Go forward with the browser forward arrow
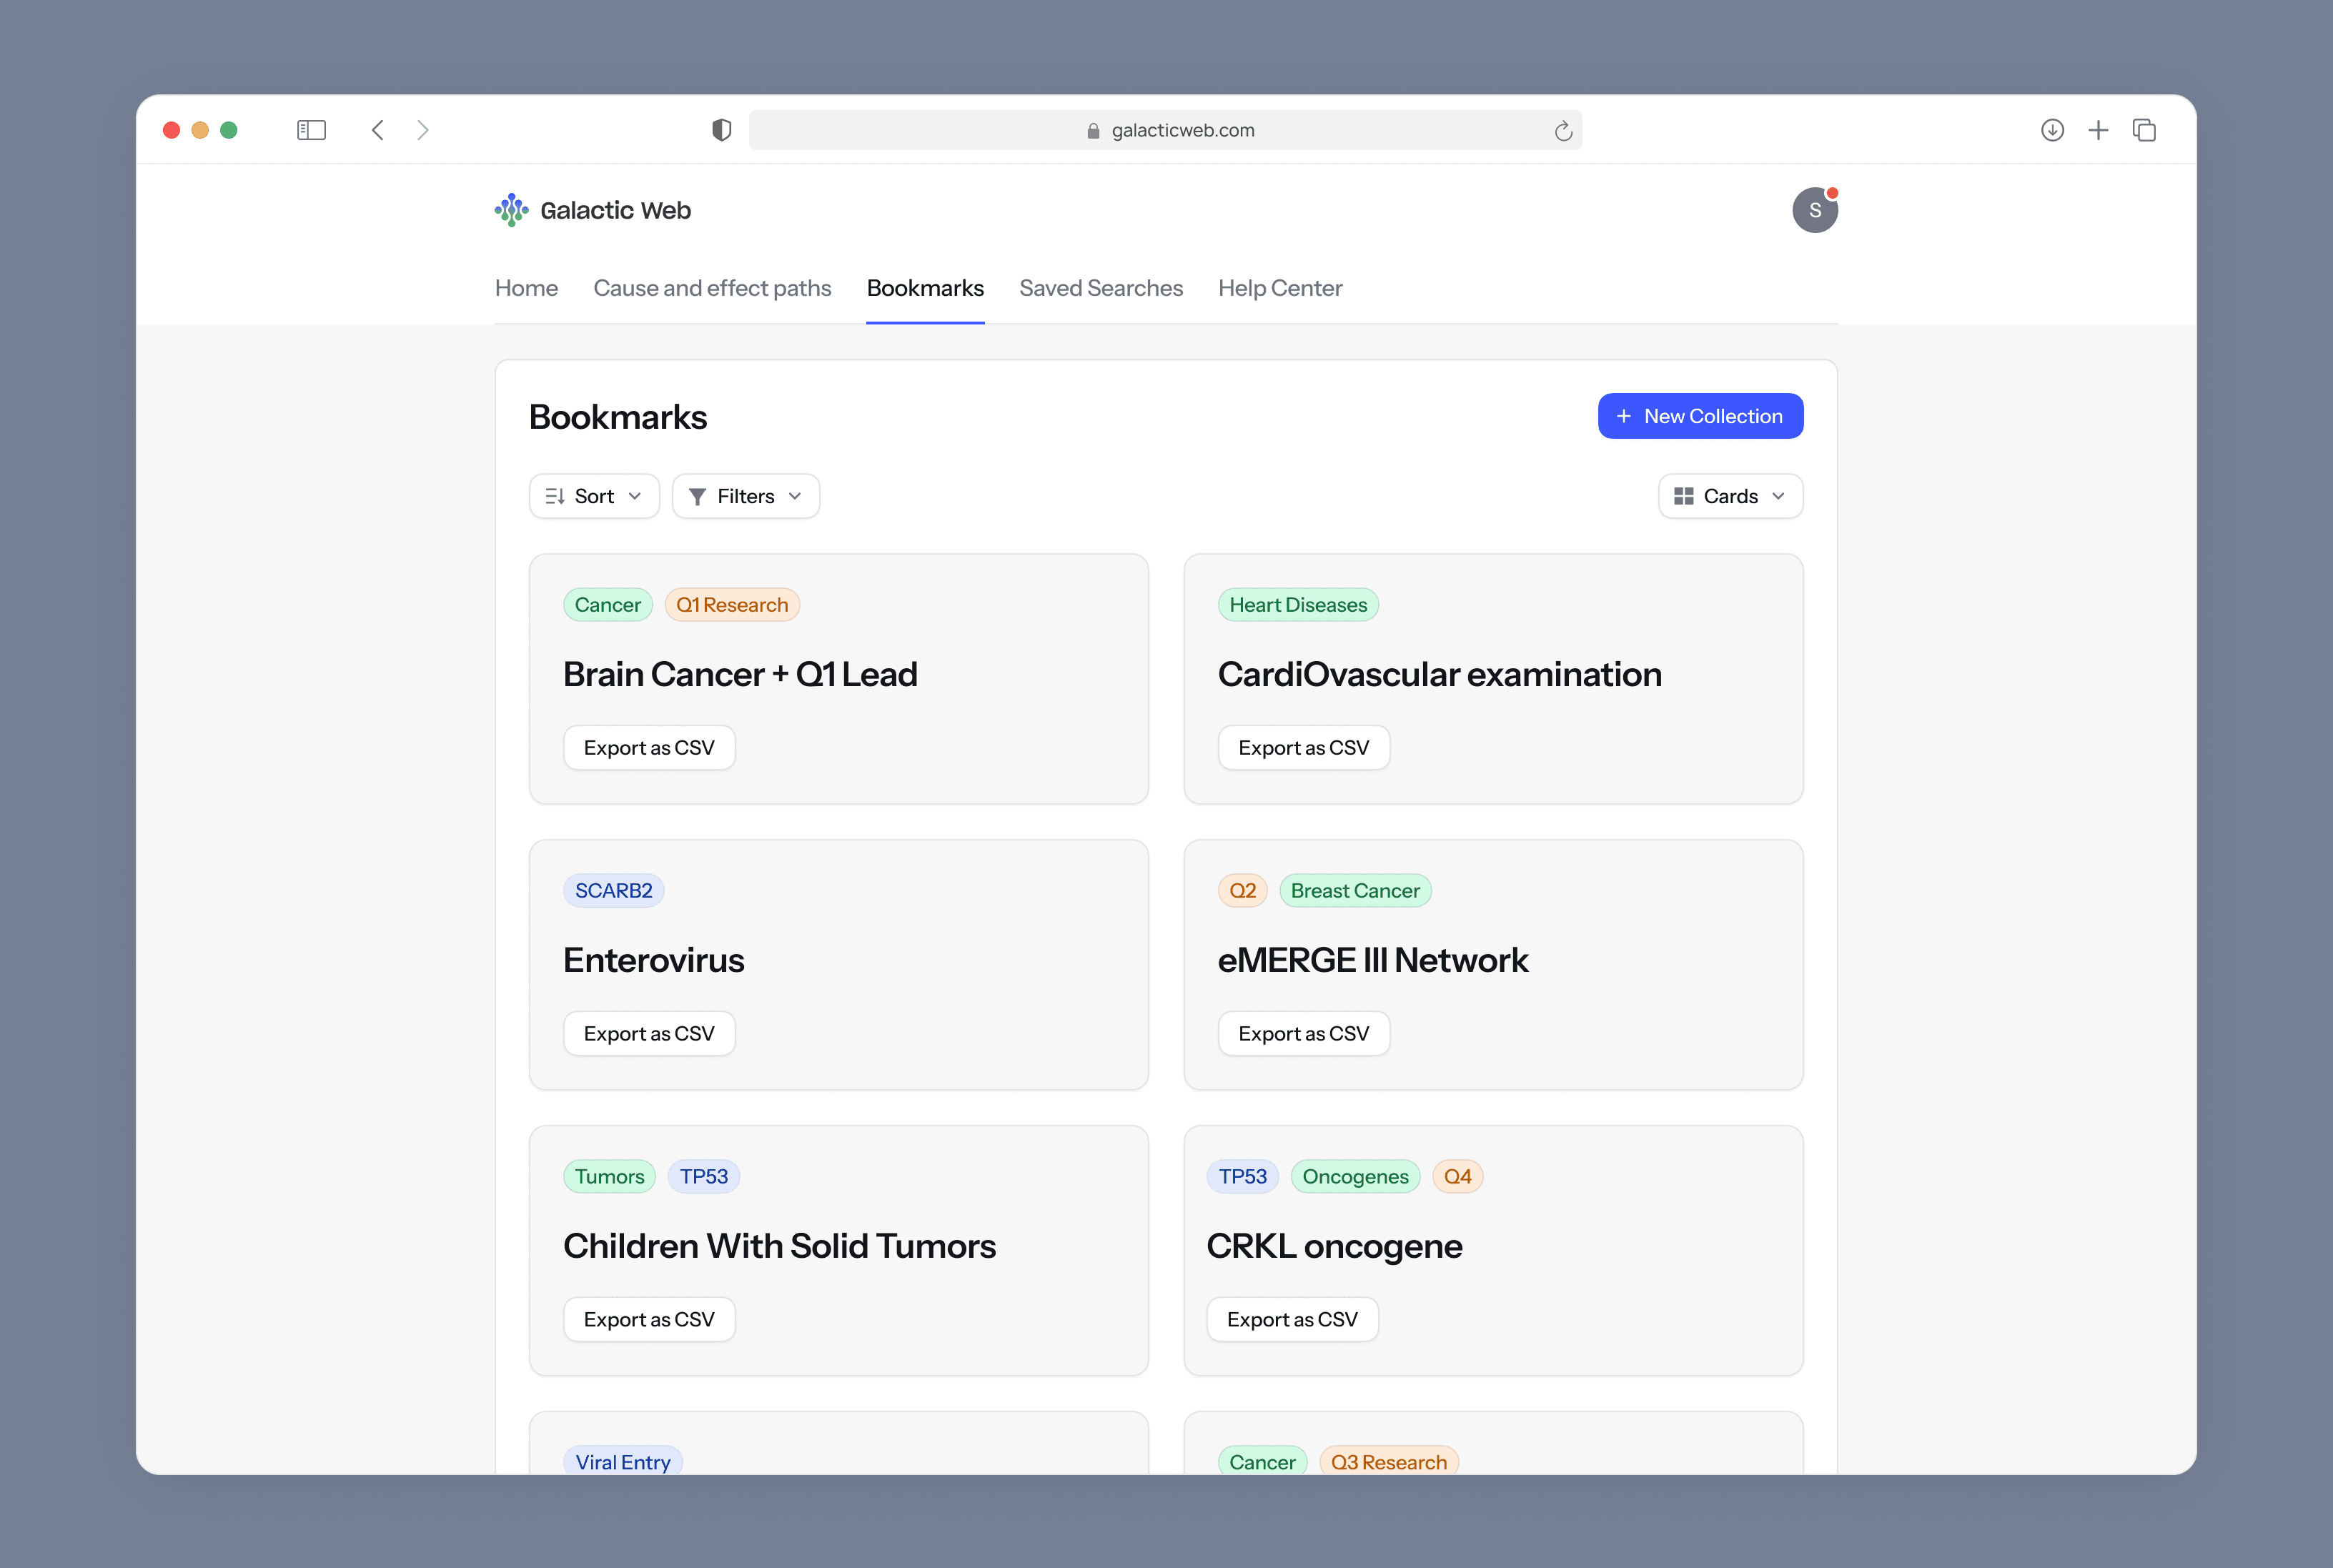This screenshot has width=2333, height=1568. tap(423, 130)
